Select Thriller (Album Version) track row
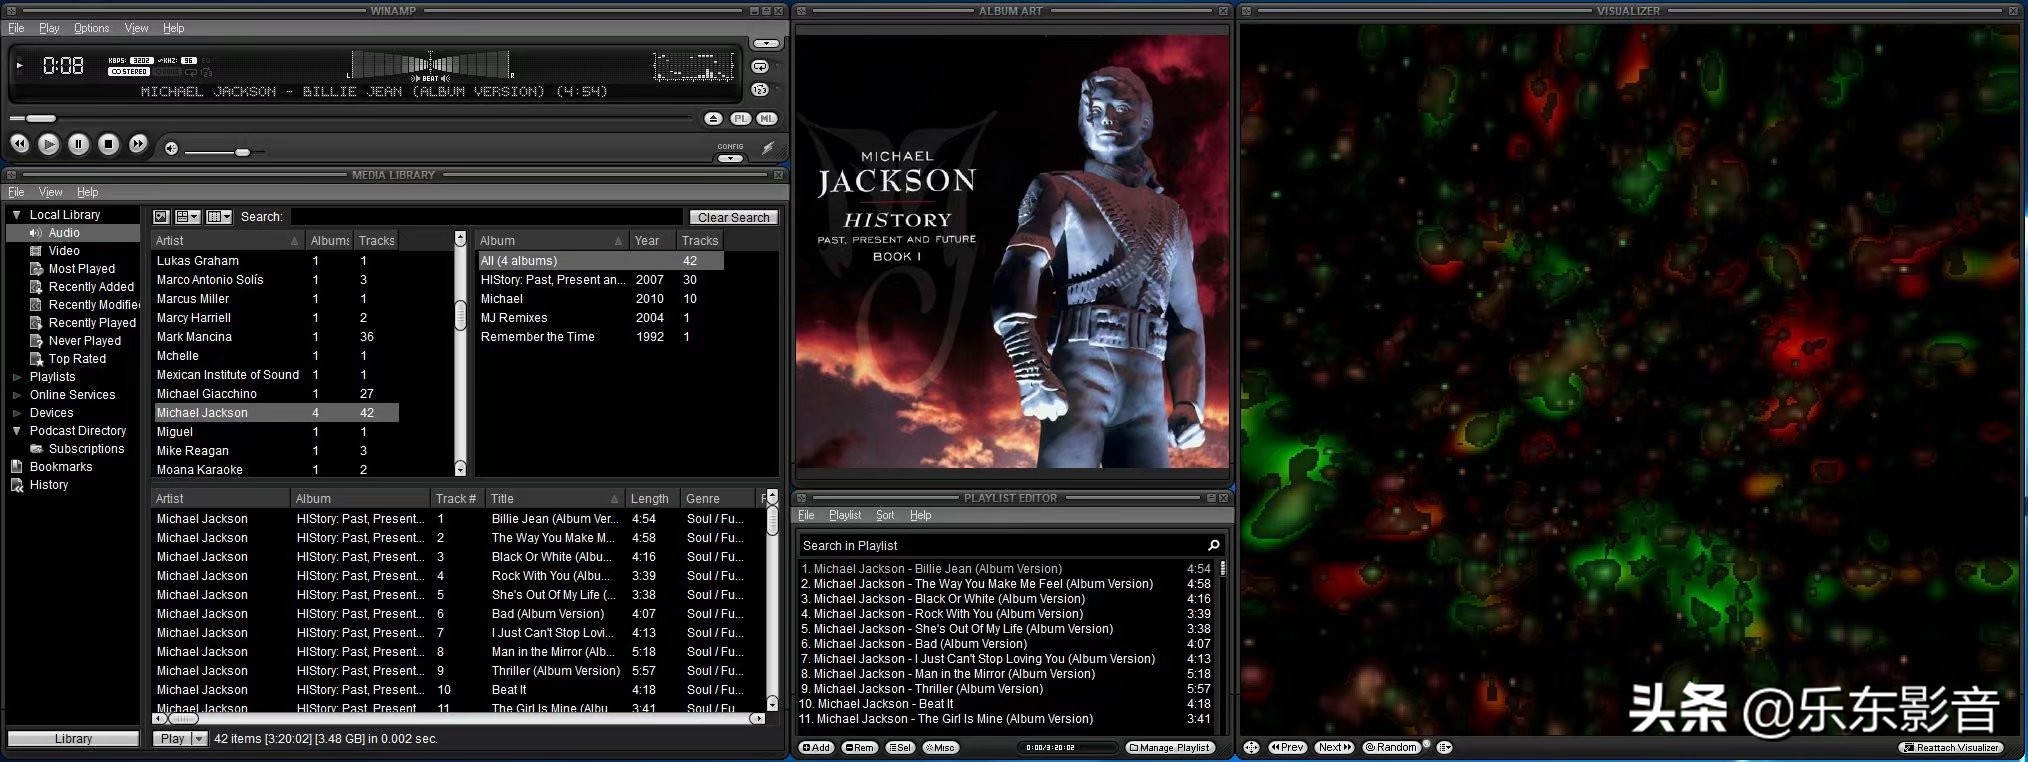The height and width of the screenshot is (762, 2028). [x=458, y=671]
